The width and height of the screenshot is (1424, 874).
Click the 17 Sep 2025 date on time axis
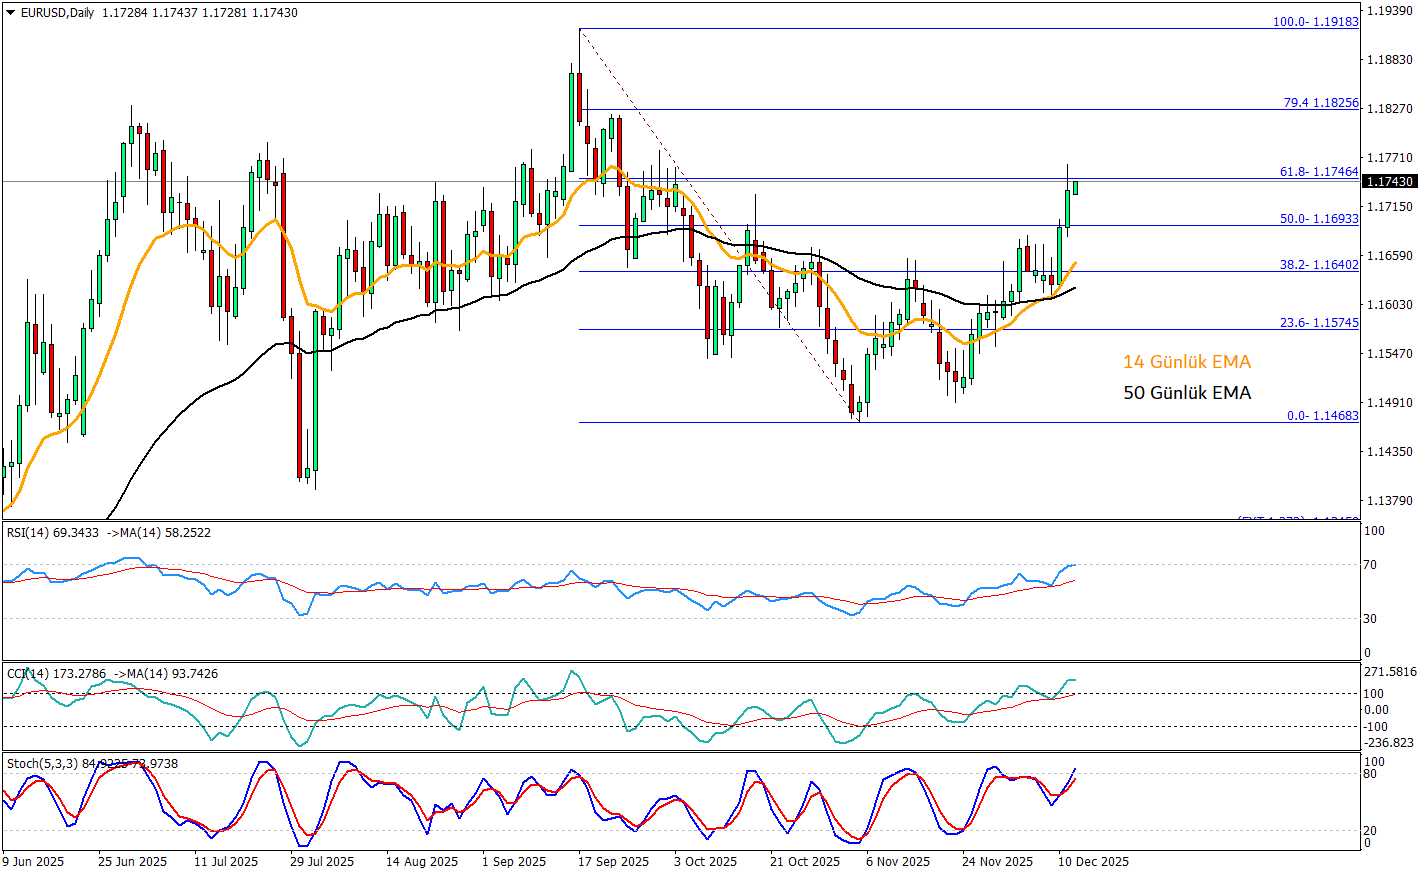tap(613, 862)
